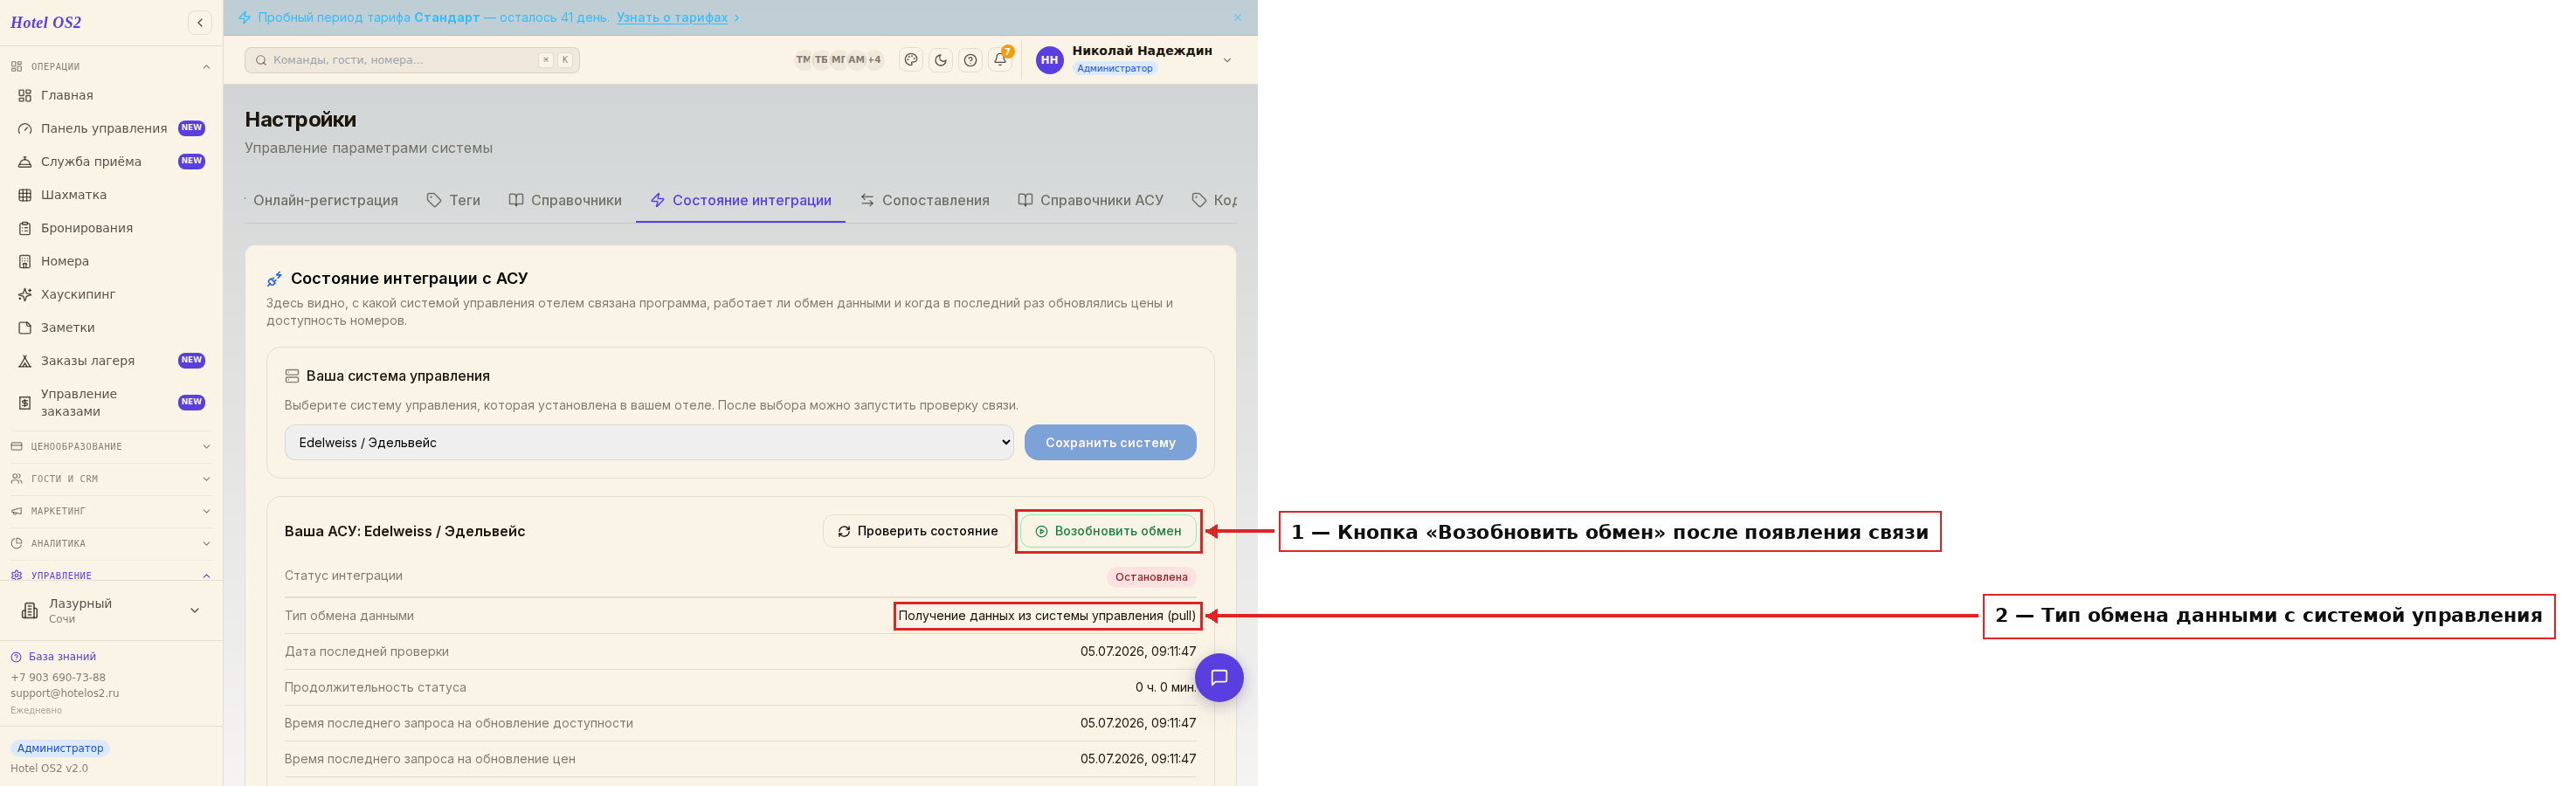The image size is (2576, 786).
Task: Expand the Аналитика sidebar section
Action: click(x=111, y=544)
